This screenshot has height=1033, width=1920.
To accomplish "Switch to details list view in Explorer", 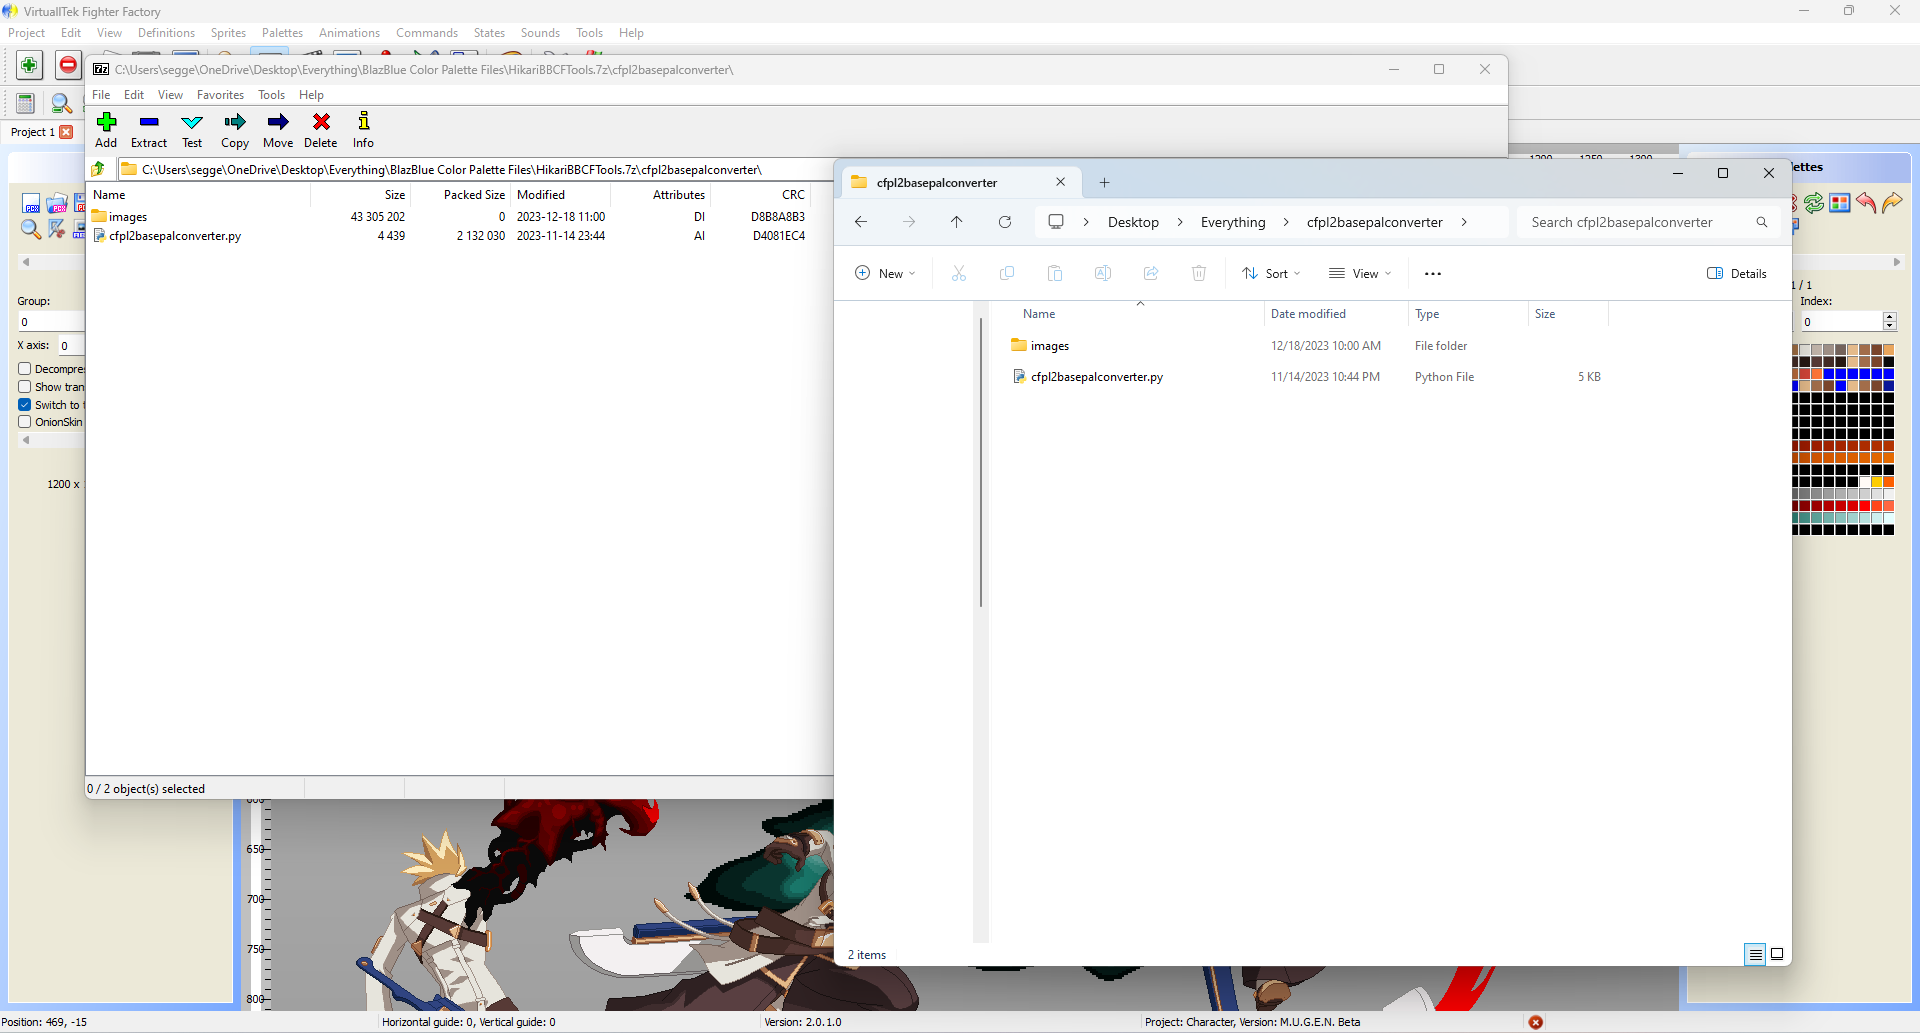I will pyautogui.click(x=1755, y=954).
